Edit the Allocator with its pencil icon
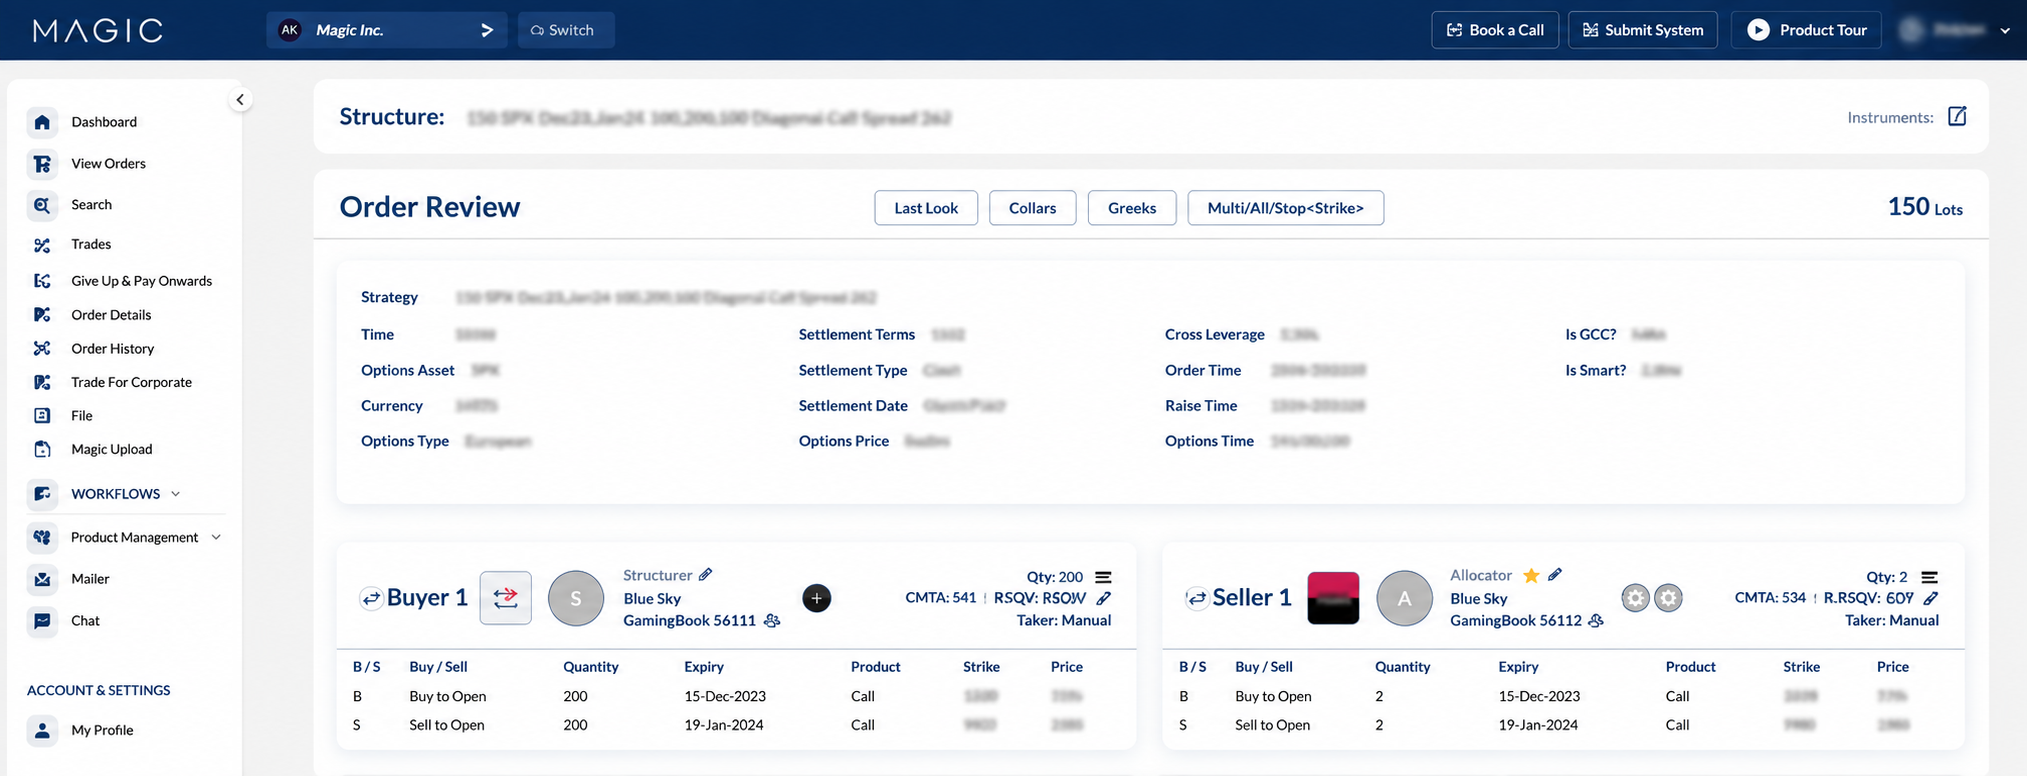The width and height of the screenshot is (2027, 776). coord(1555,575)
